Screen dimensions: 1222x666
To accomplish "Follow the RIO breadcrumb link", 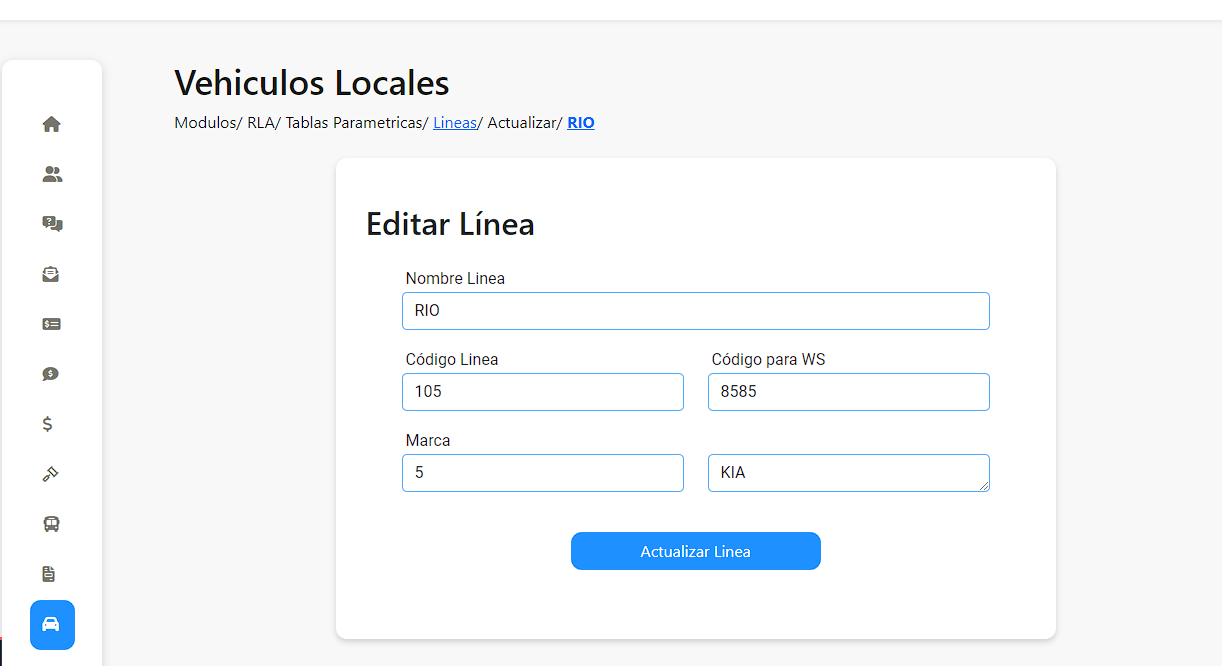I will point(581,123).
